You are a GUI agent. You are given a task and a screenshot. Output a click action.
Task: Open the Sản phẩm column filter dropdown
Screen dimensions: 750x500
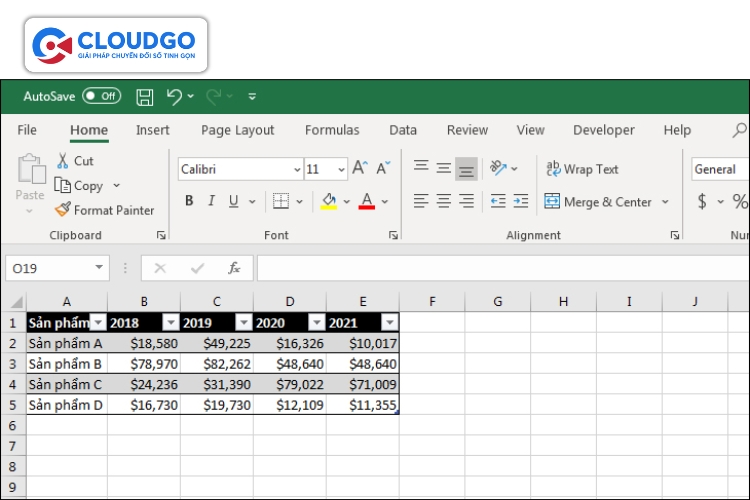coord(97,323)
